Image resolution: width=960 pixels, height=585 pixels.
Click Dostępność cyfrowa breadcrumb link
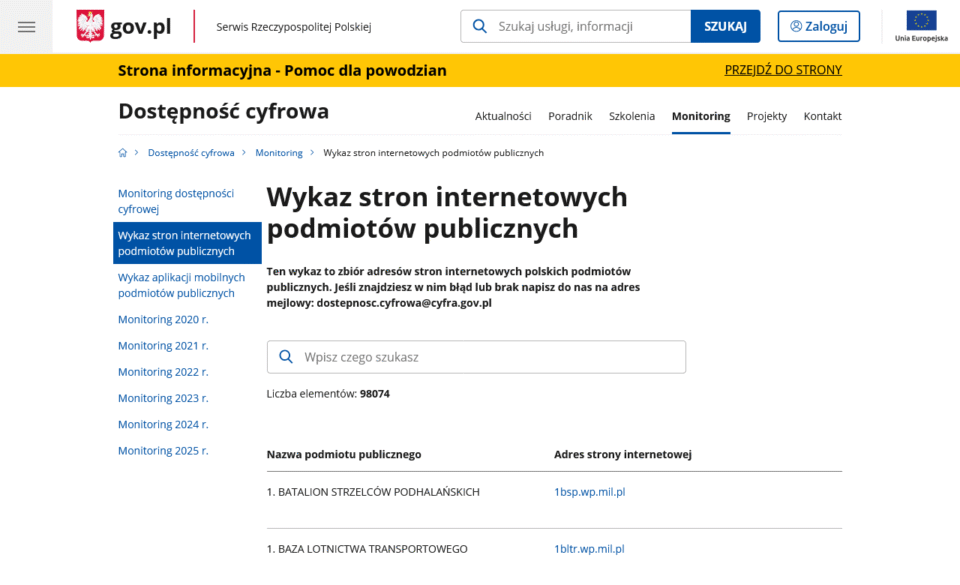[191, 153]
